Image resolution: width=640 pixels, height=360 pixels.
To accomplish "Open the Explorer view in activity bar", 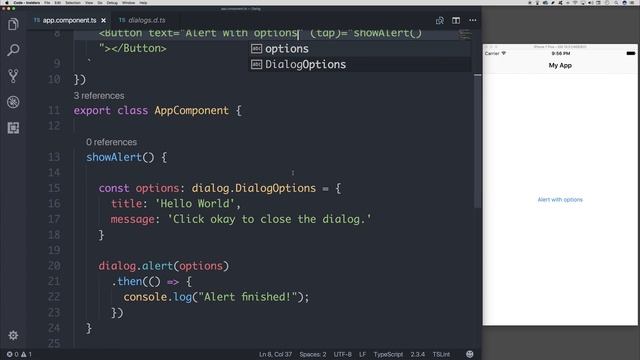I will coord(13,24).
